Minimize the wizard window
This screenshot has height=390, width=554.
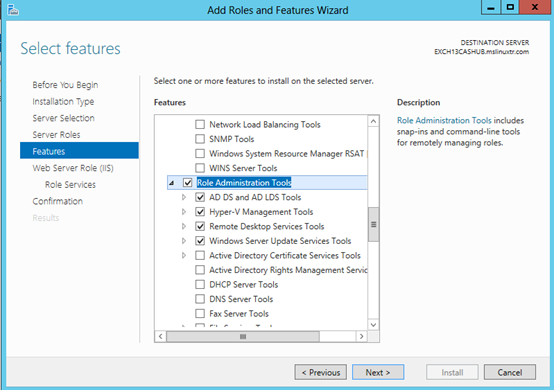click(x=491, y=7)
